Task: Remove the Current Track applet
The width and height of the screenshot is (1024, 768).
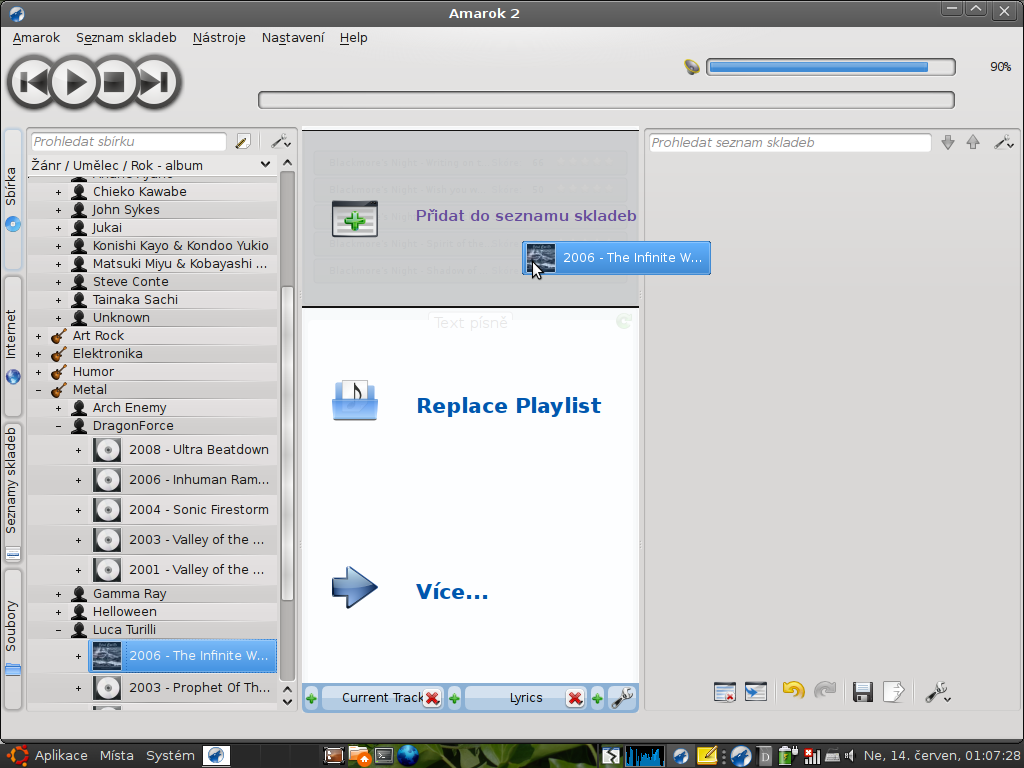Action: click(432, 698)
